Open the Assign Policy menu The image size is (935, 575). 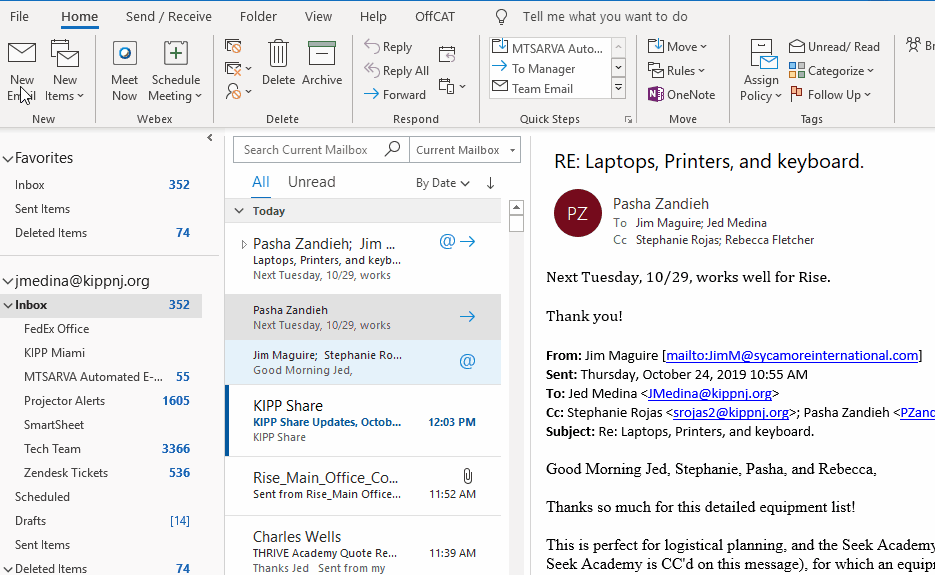pos(761,70)
